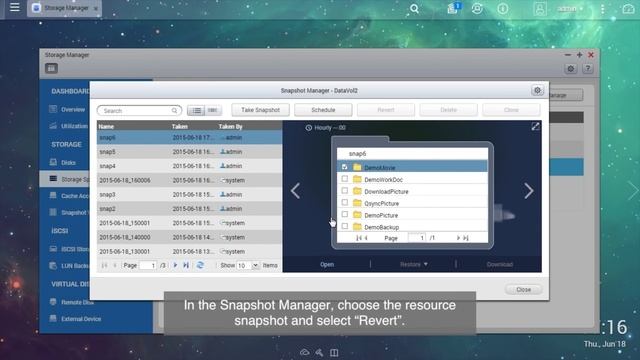Select snapshot 2015-06-18_160006 row
Screen dimensions: 640x360
pyautogui.click(x=189, y=180)
